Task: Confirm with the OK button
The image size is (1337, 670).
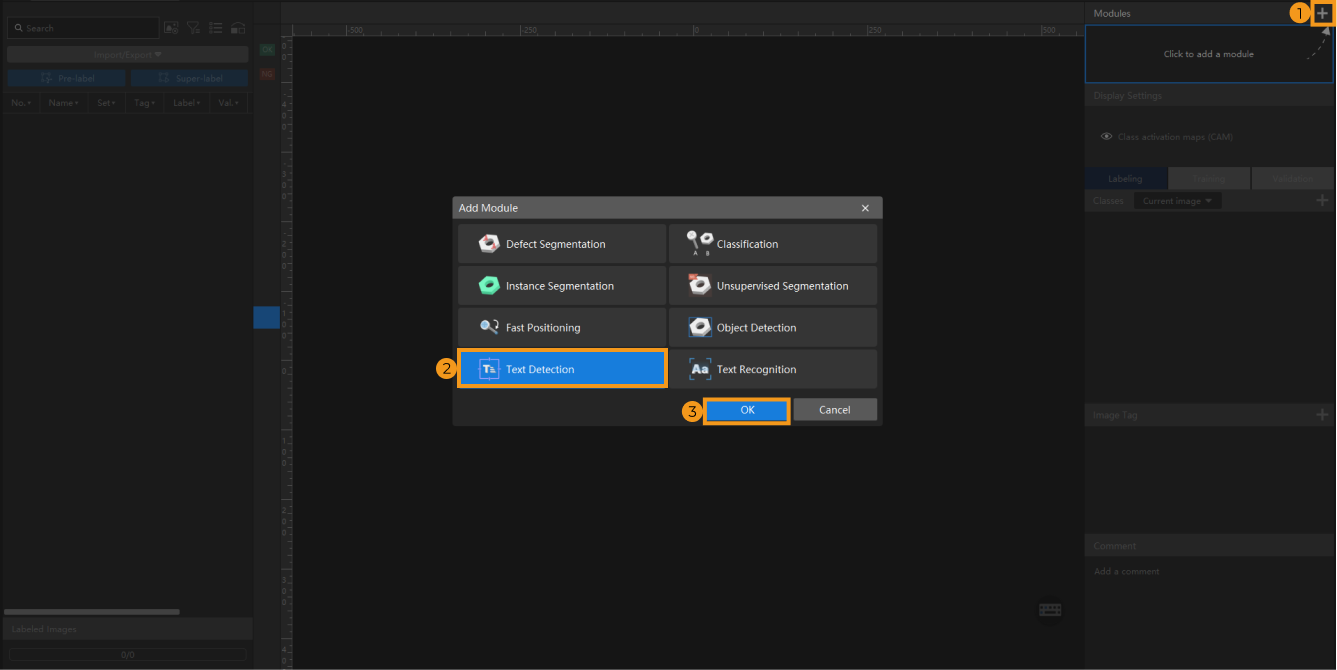Action: coord(747,410)
